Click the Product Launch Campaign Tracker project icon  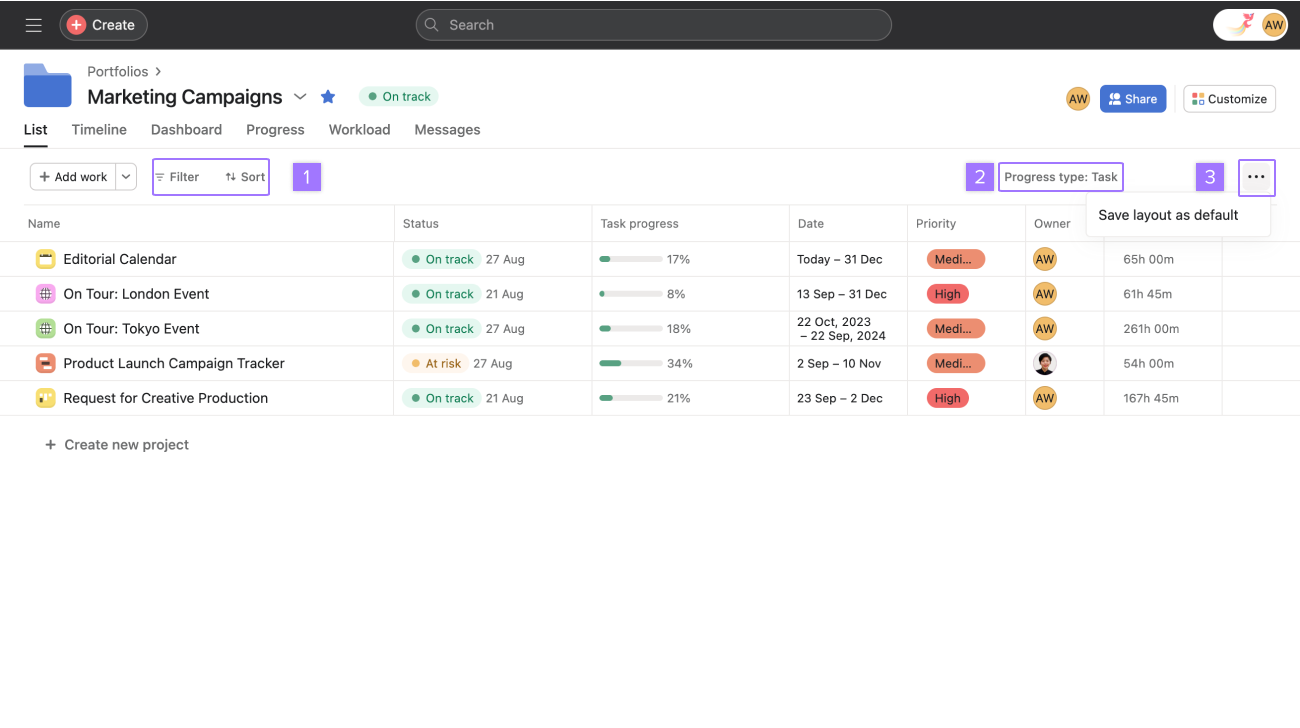[45, 363]
